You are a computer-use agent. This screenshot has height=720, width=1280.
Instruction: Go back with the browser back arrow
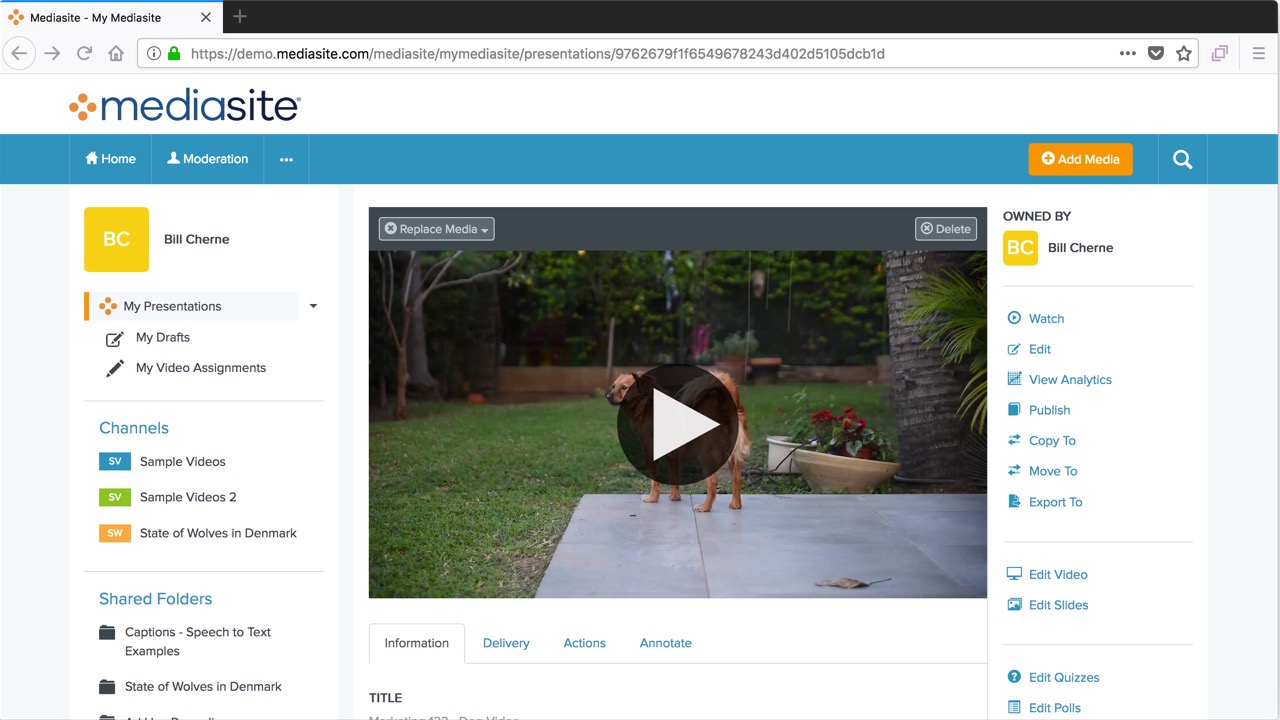click(x=20, y=54)
